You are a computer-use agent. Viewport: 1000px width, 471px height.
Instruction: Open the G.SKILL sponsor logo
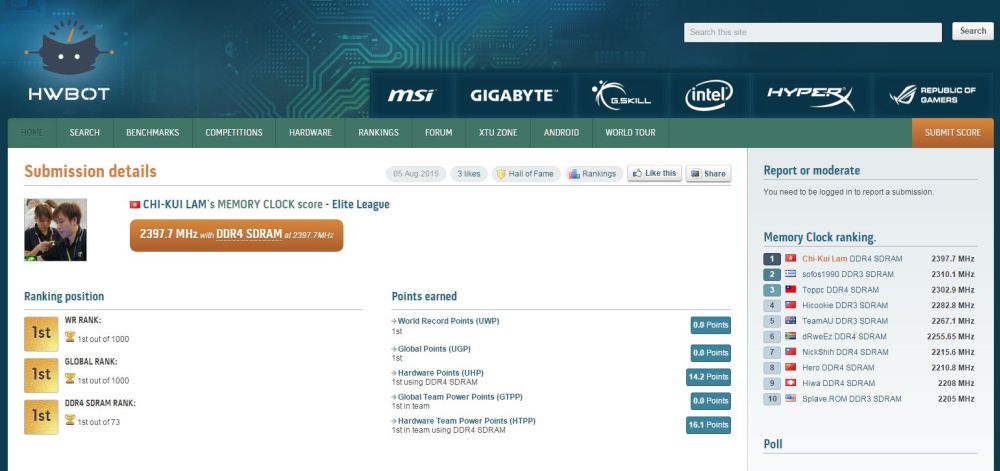tap(620, 95)
